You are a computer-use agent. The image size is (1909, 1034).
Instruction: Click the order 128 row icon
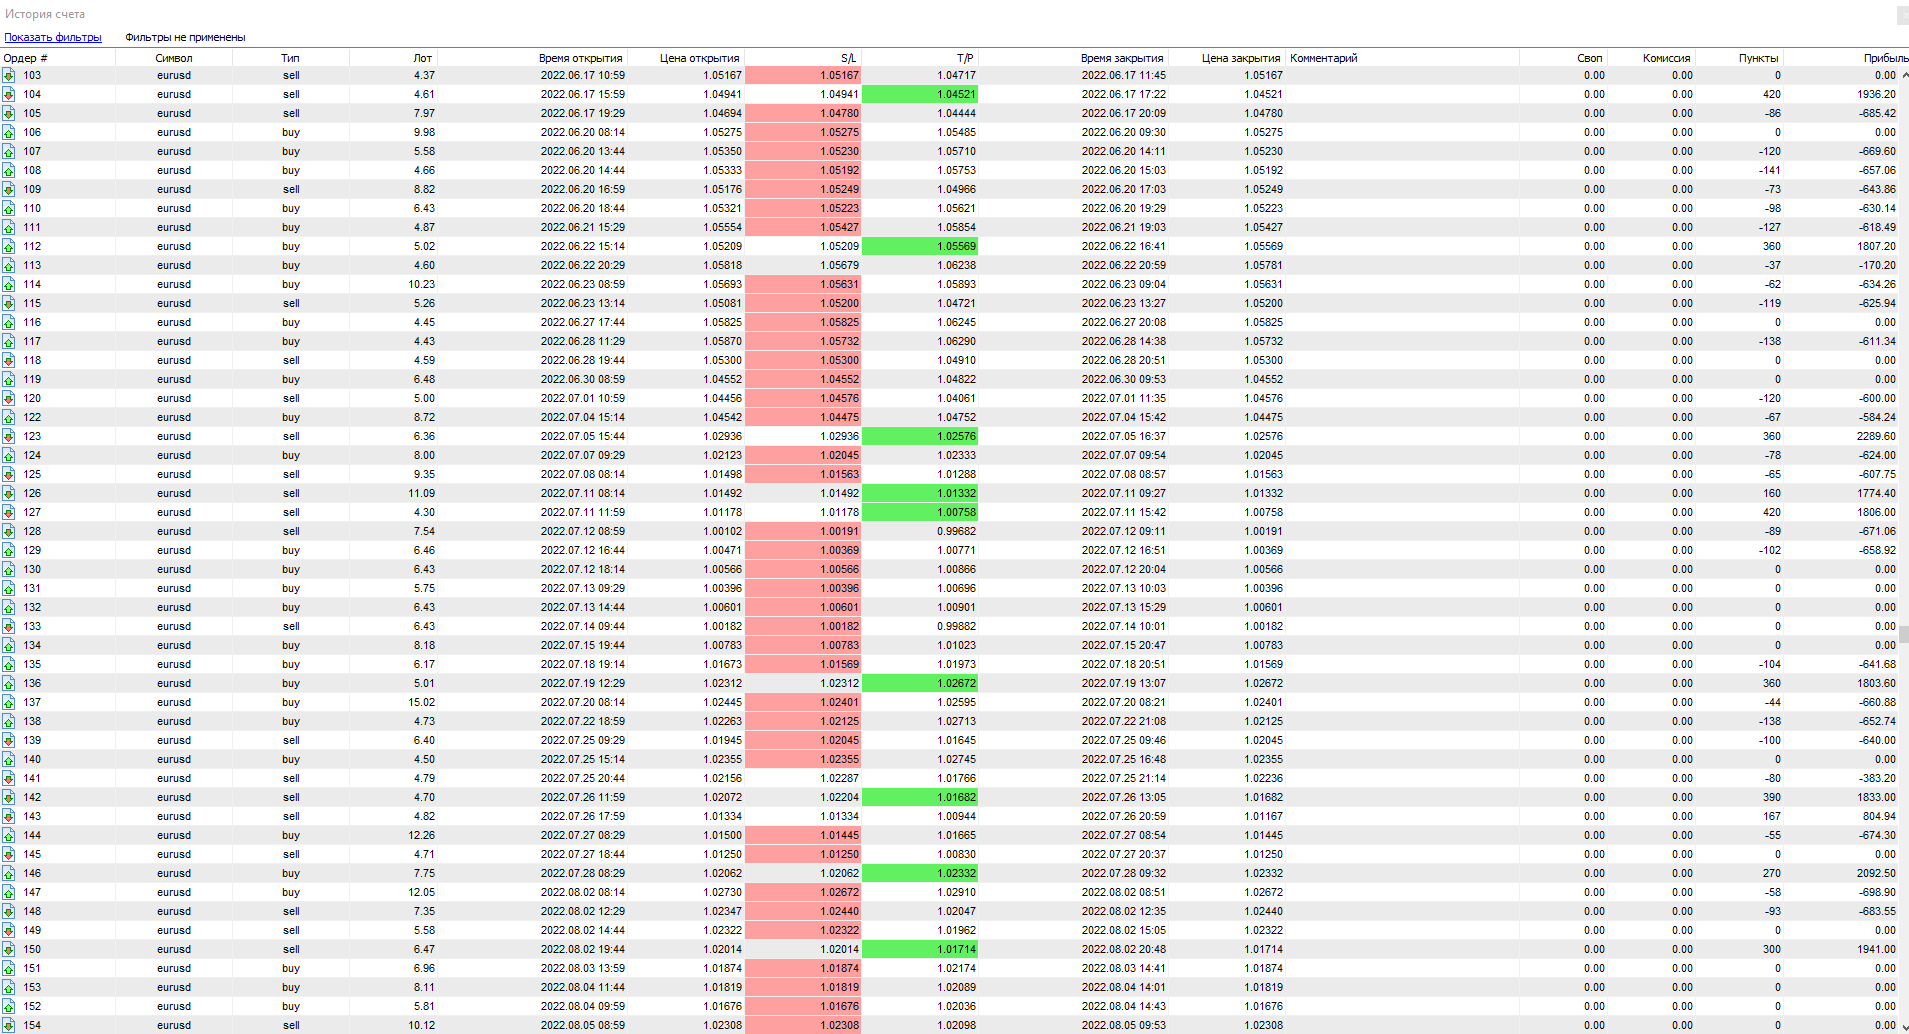tap(8, 531)
